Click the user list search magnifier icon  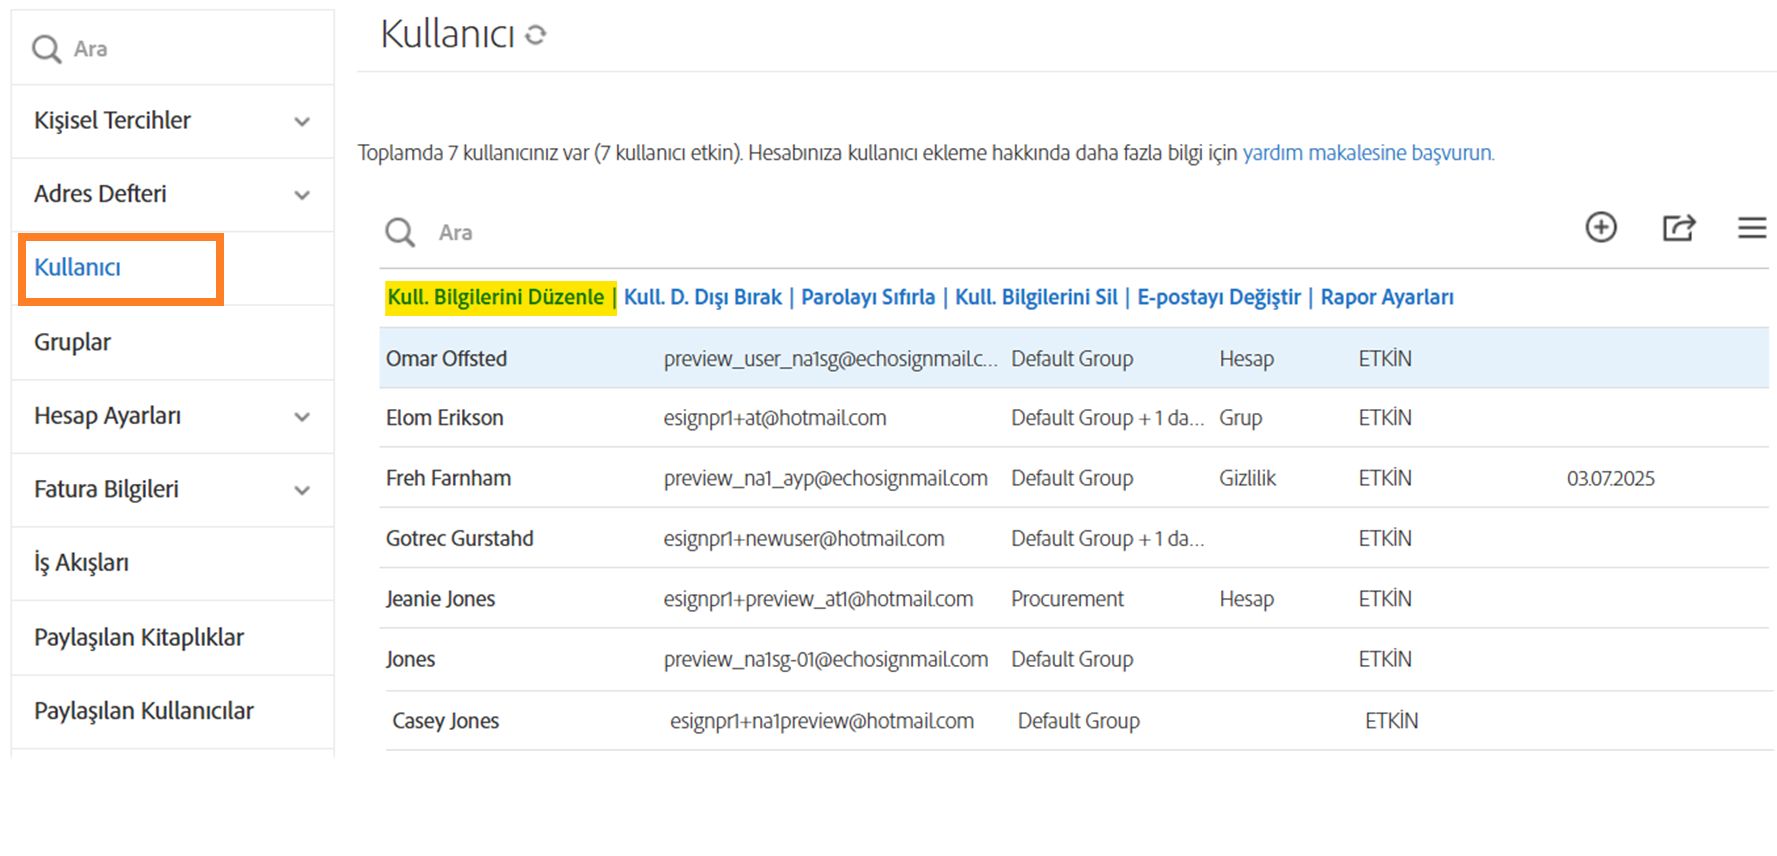(400, 233)
